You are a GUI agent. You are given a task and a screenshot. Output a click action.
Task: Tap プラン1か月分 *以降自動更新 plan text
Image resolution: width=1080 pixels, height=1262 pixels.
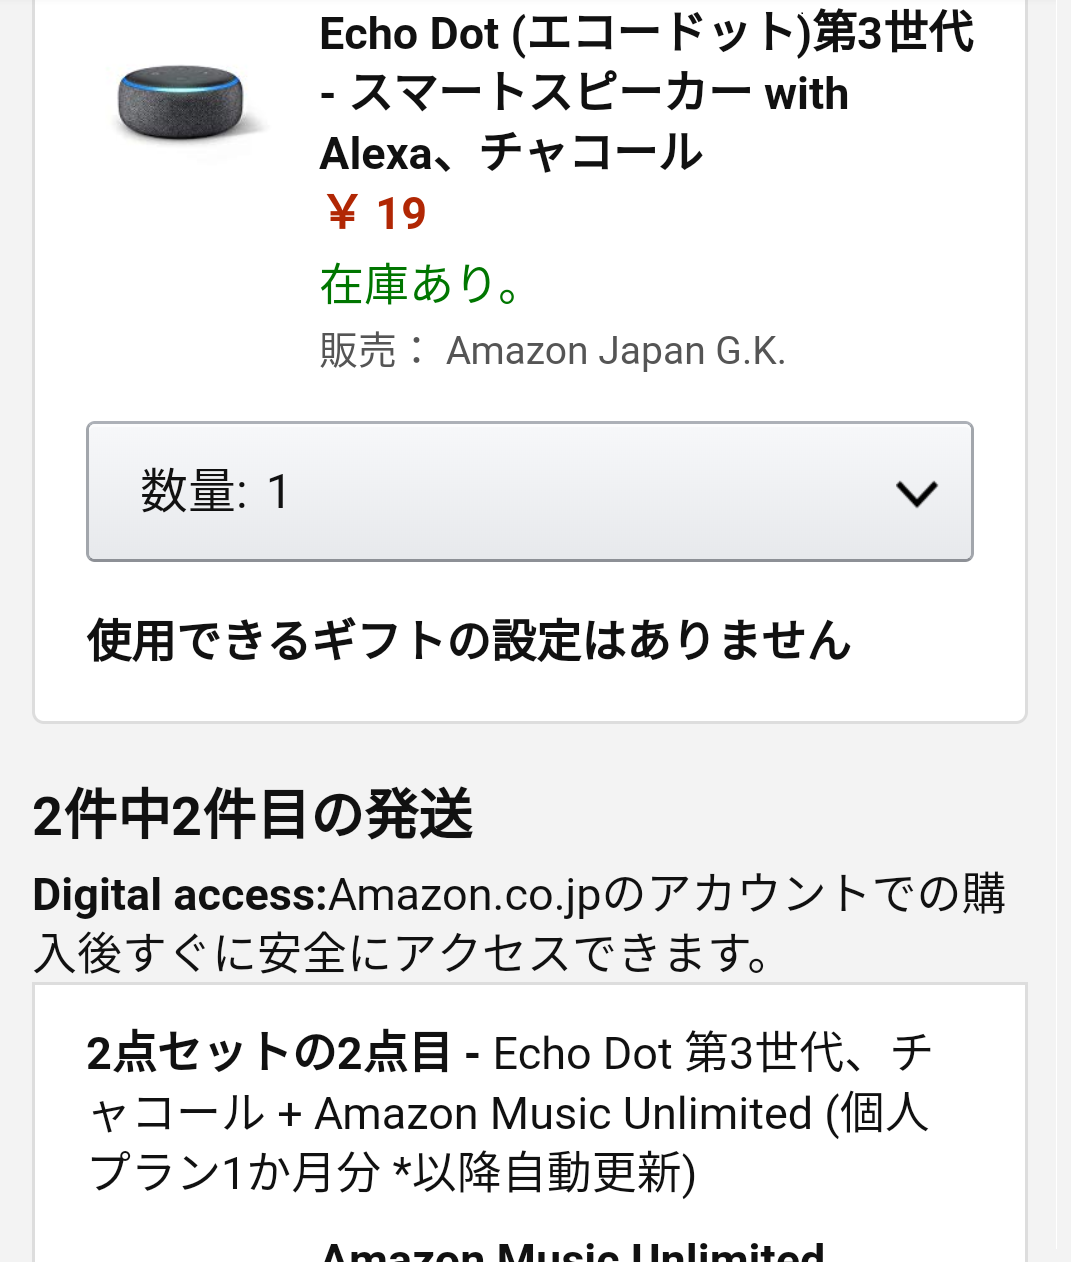[x=392, y=1172]
